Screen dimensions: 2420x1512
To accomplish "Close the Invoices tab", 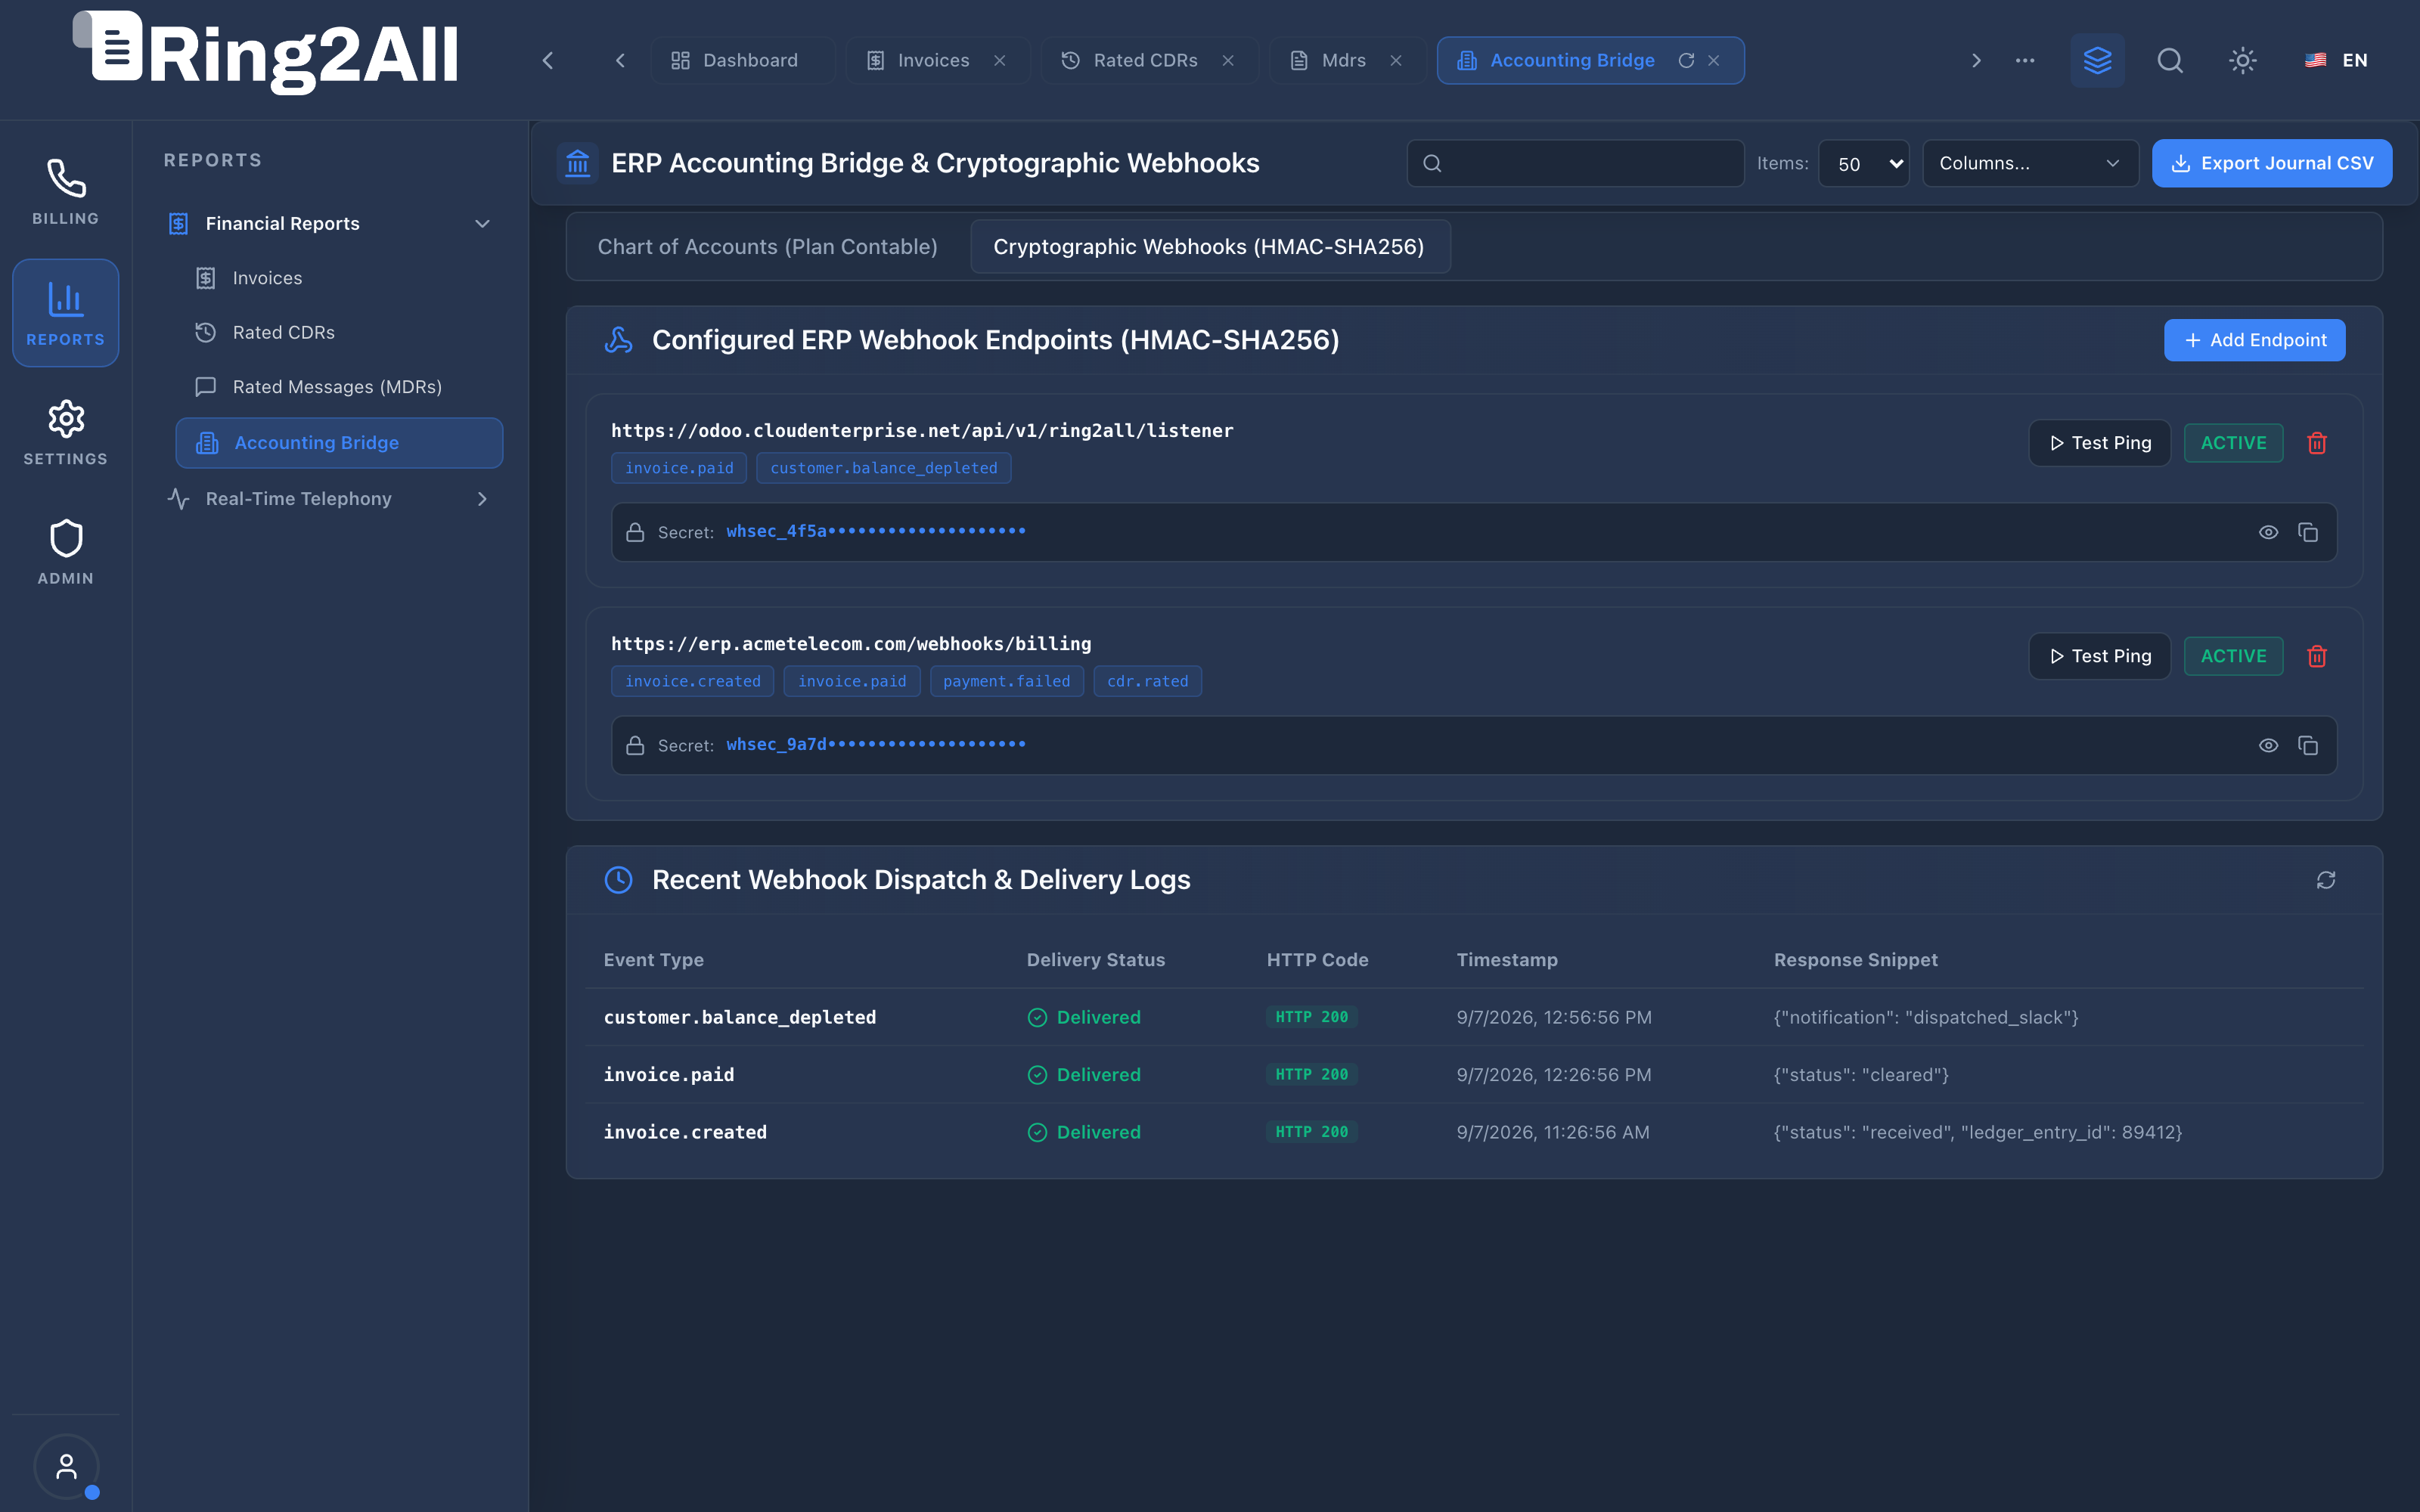I will (999, 61).
